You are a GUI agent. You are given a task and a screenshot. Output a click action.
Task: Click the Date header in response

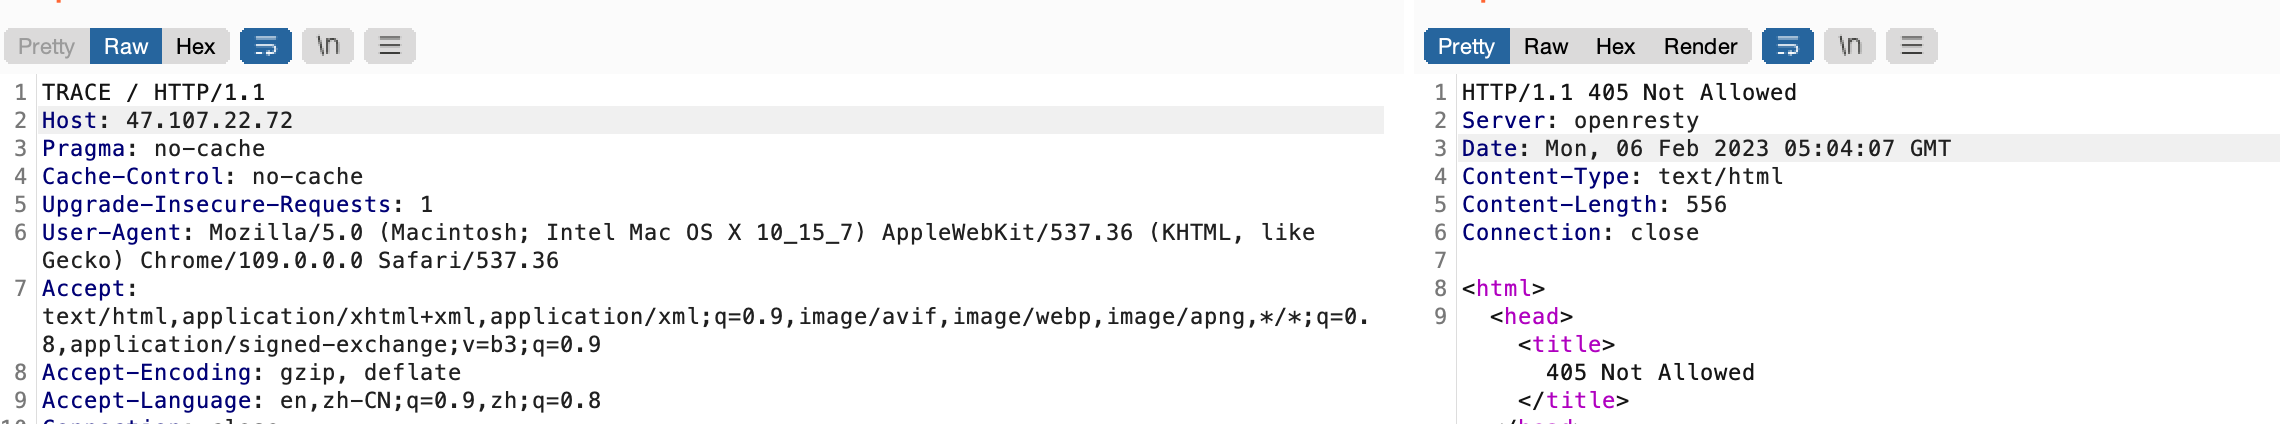click(1705, 149)
